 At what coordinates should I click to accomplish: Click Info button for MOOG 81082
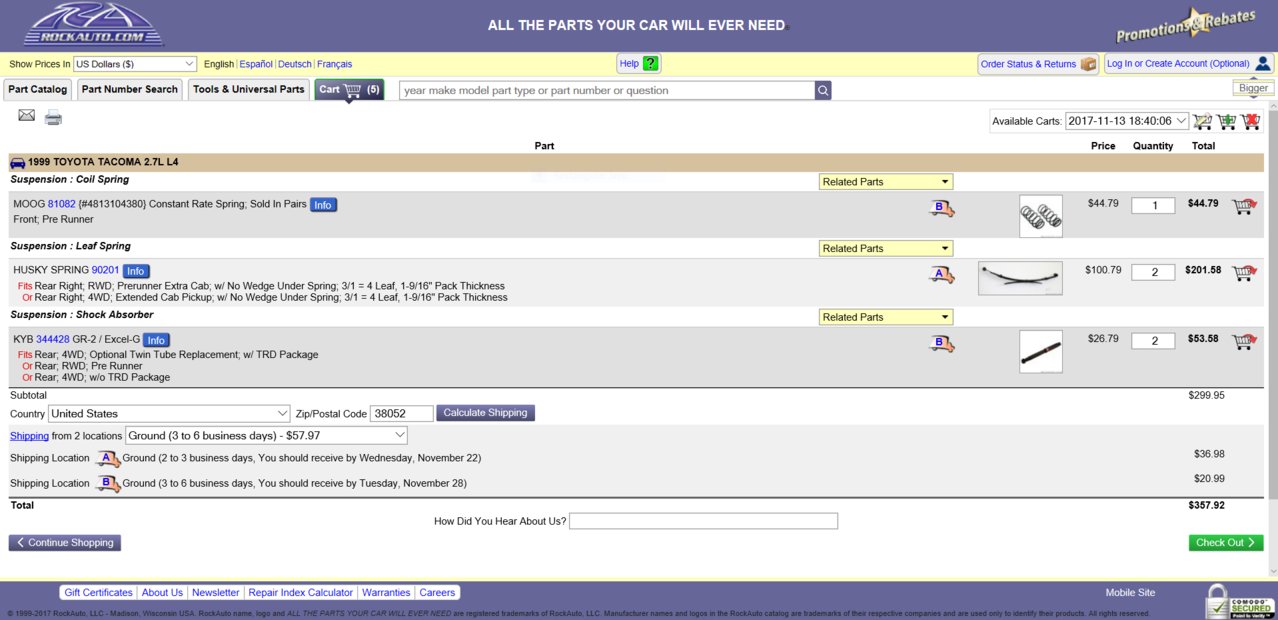click(x=323, y=205)
